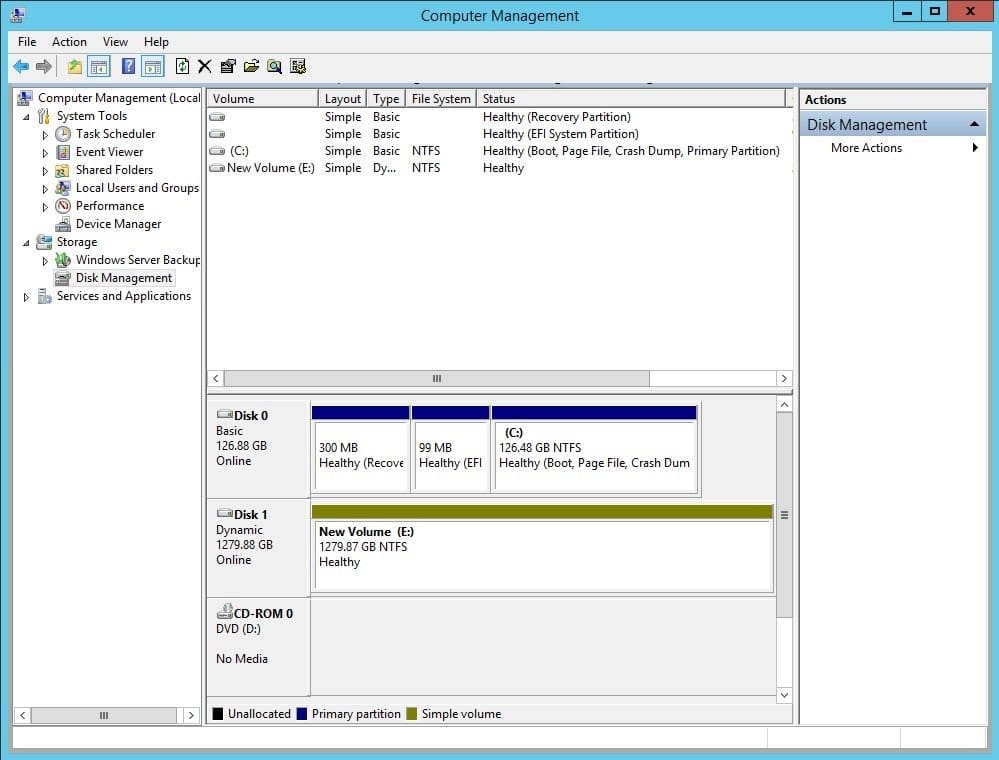
Task: Click the CD-ROM 0 drive icon
Action: (x=224, y=612)
